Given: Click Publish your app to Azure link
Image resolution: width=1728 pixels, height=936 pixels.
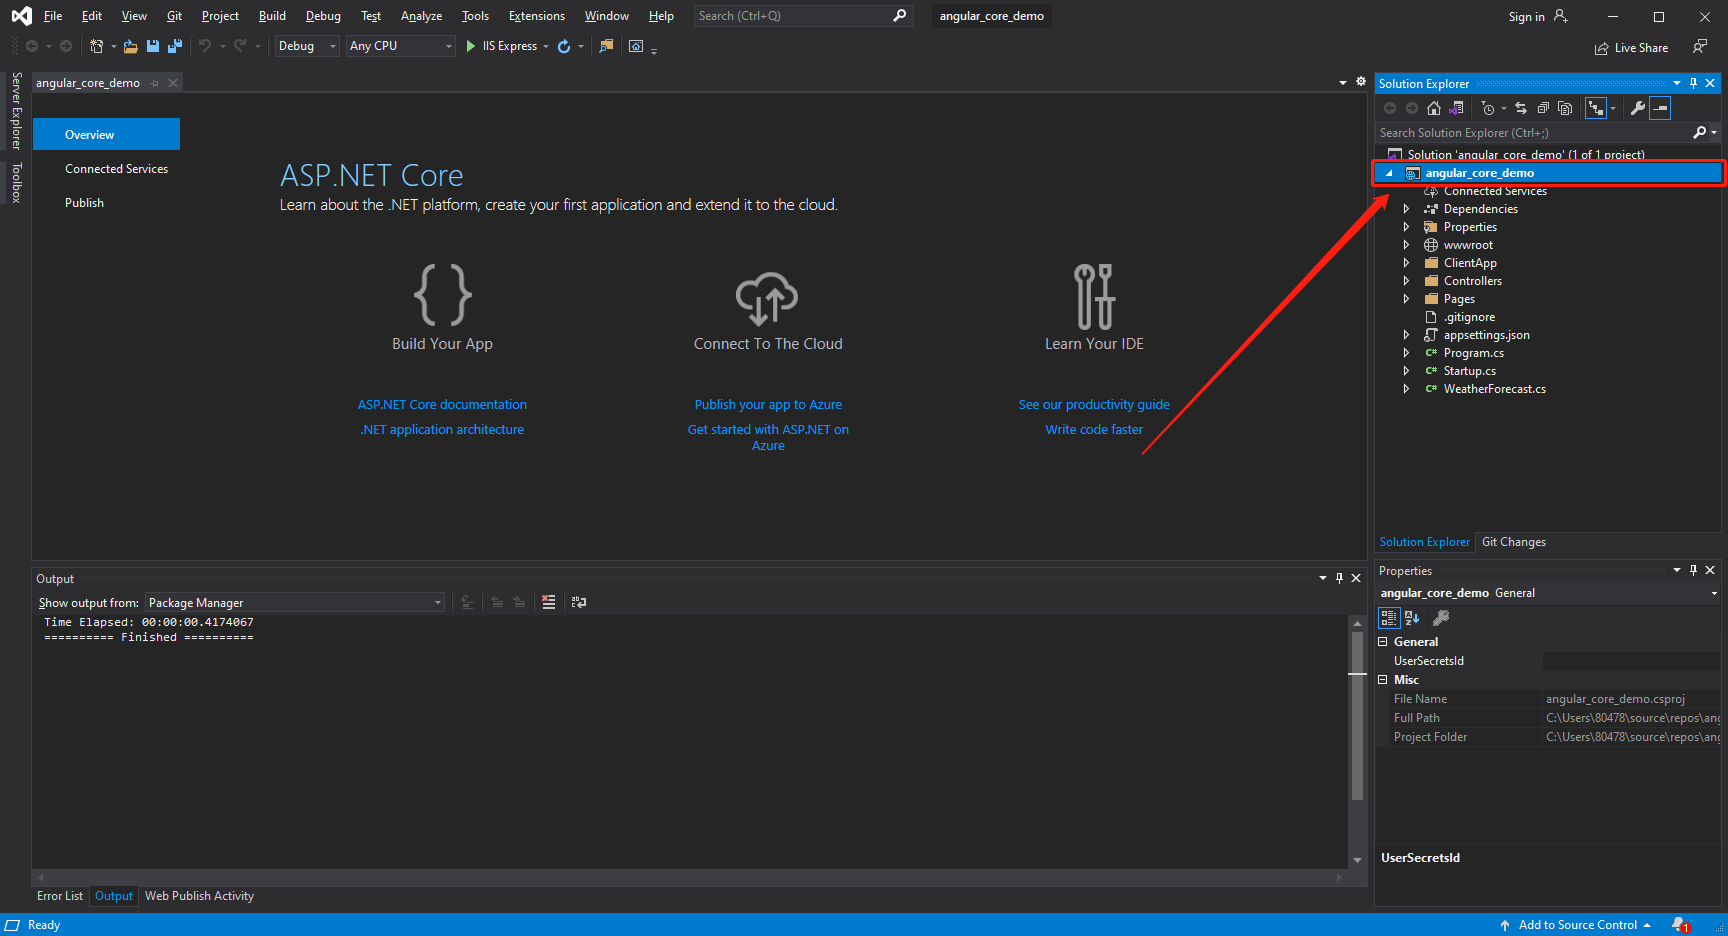Looking at the screenshot, I should (768, 405).
